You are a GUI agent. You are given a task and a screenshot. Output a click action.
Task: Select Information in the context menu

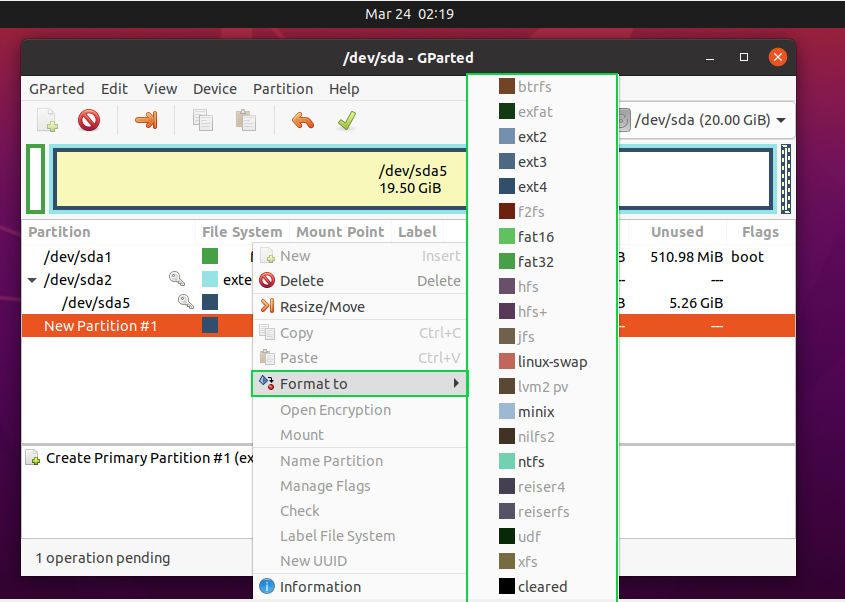(x=360, y=586)
